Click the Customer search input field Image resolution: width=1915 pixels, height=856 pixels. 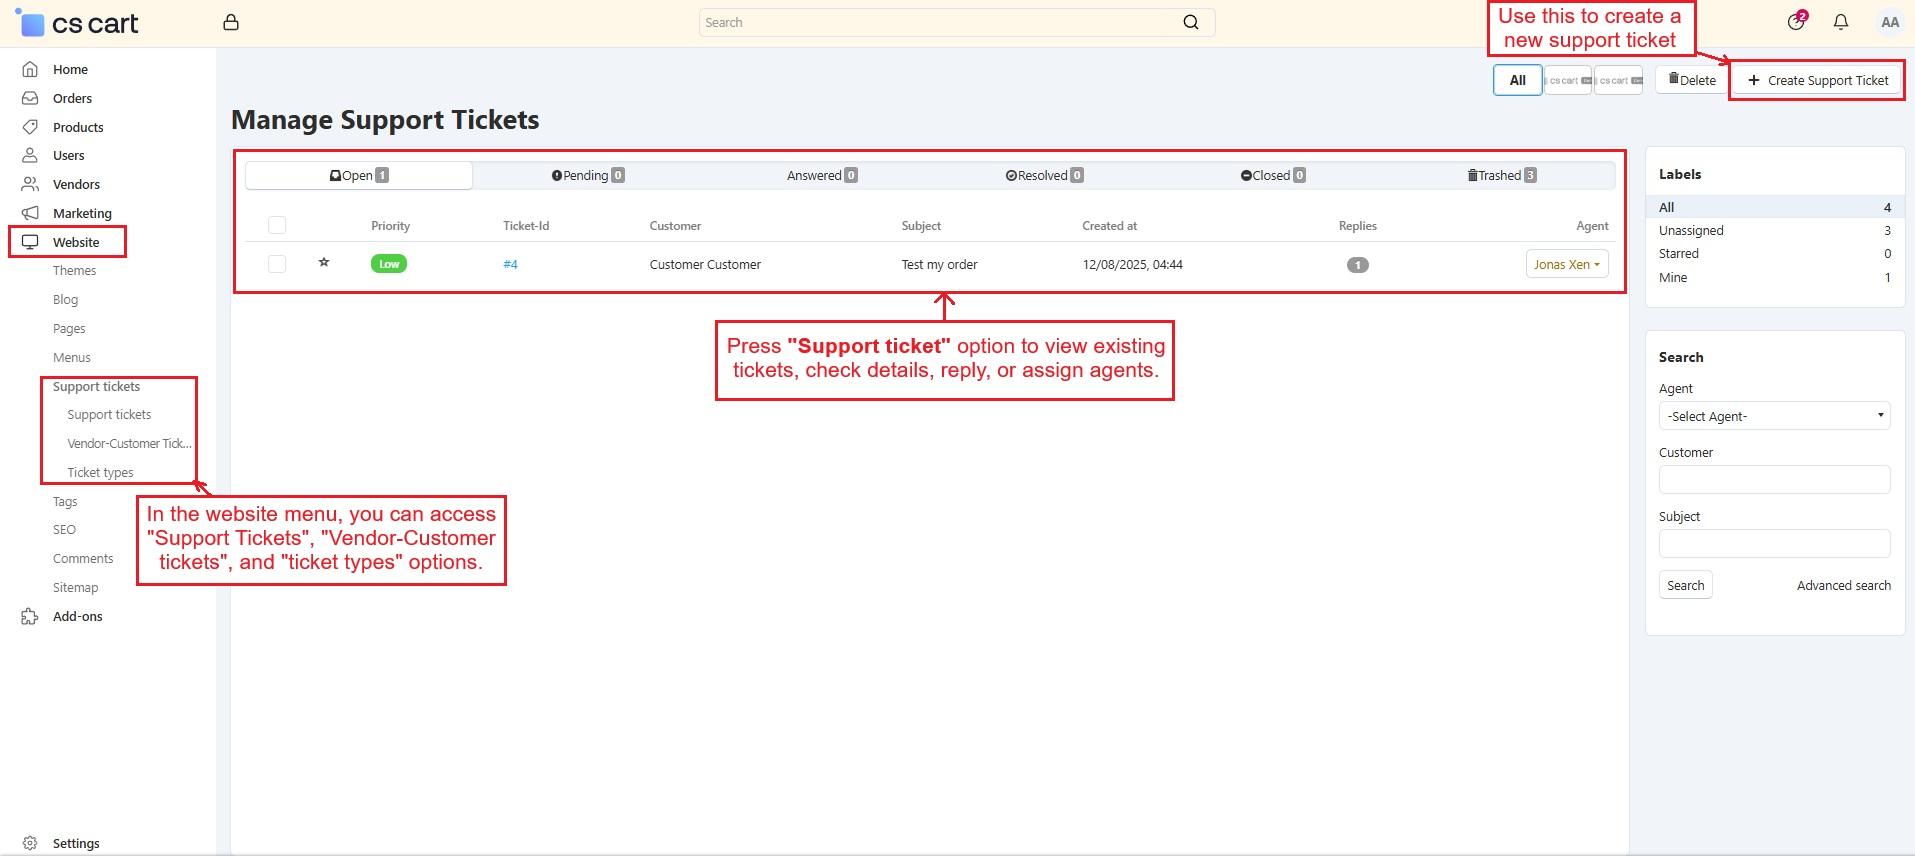[1773, 480]
